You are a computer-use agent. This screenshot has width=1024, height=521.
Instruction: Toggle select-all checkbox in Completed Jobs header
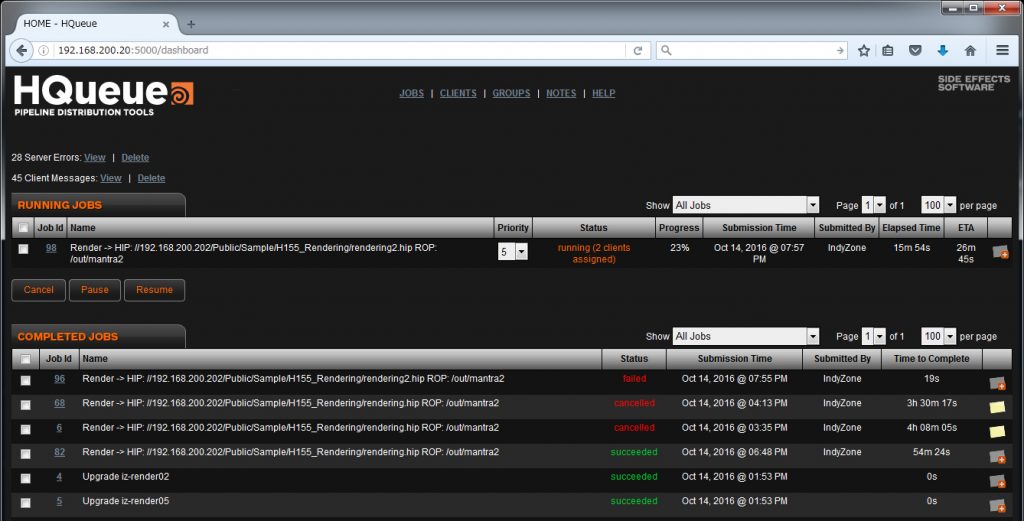point(25,359)
